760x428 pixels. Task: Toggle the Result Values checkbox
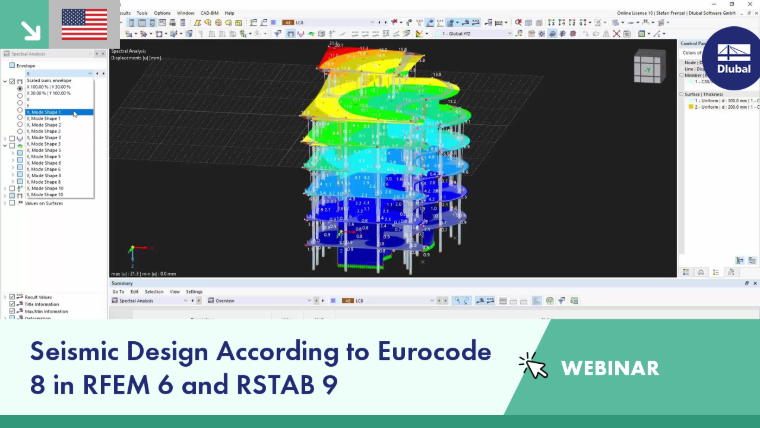pos(12,297)
